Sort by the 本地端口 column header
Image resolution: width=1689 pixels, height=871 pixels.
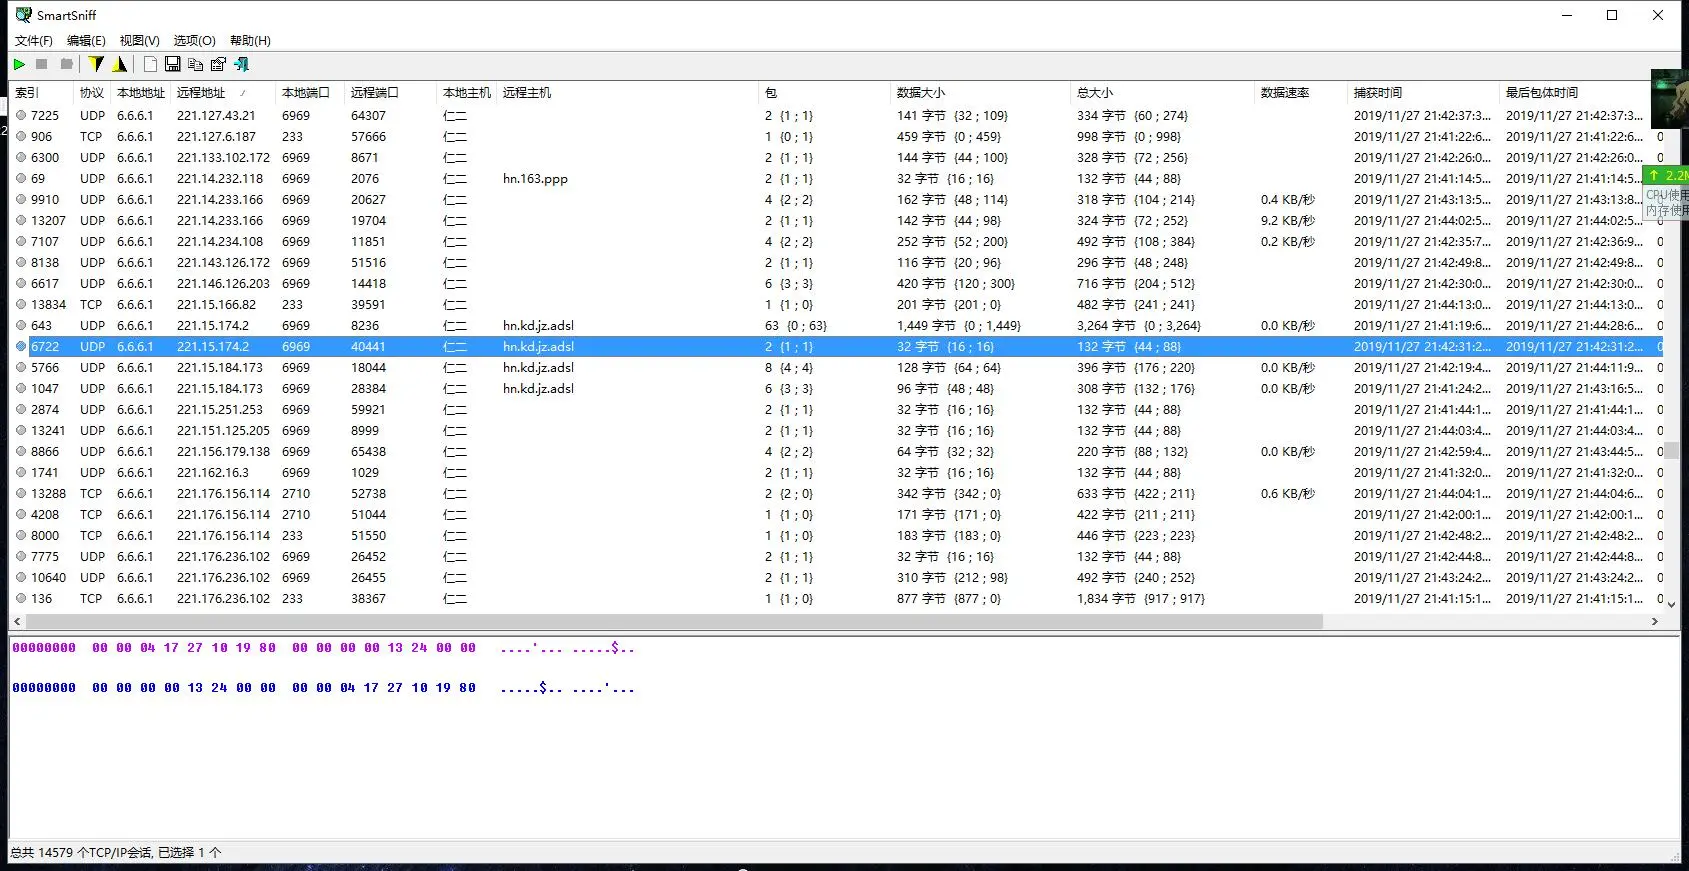tap(310, 92)
